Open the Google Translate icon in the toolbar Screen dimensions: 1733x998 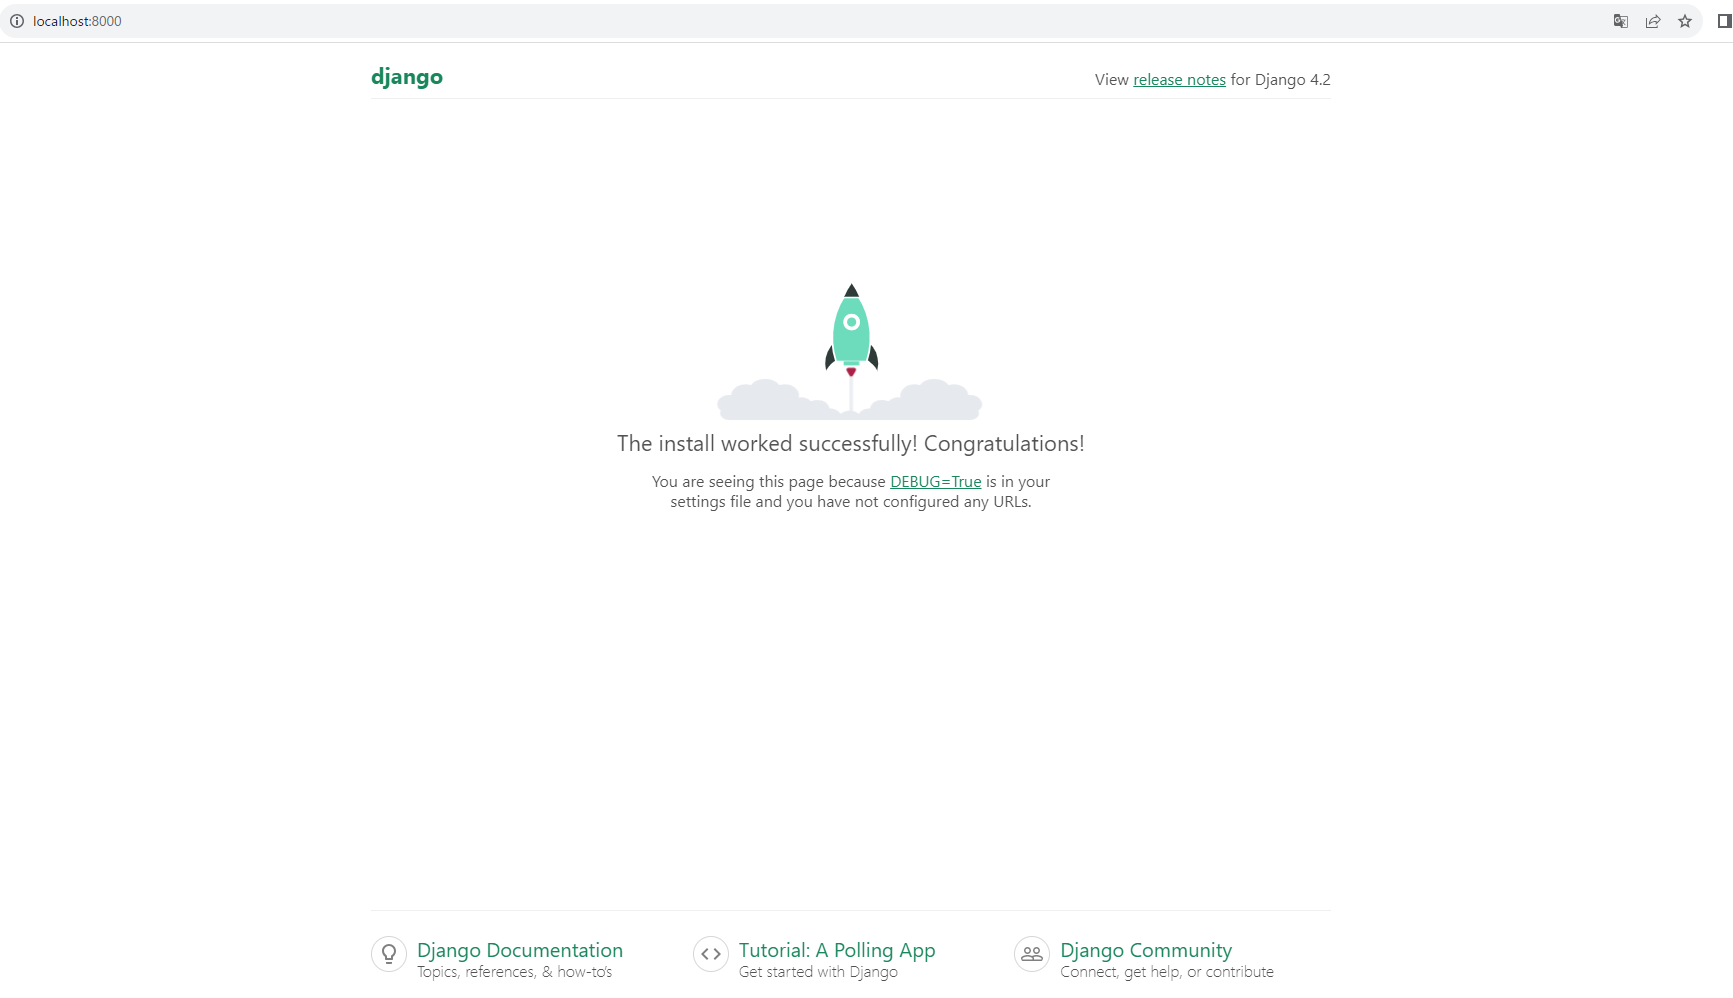click(1620, 21)
